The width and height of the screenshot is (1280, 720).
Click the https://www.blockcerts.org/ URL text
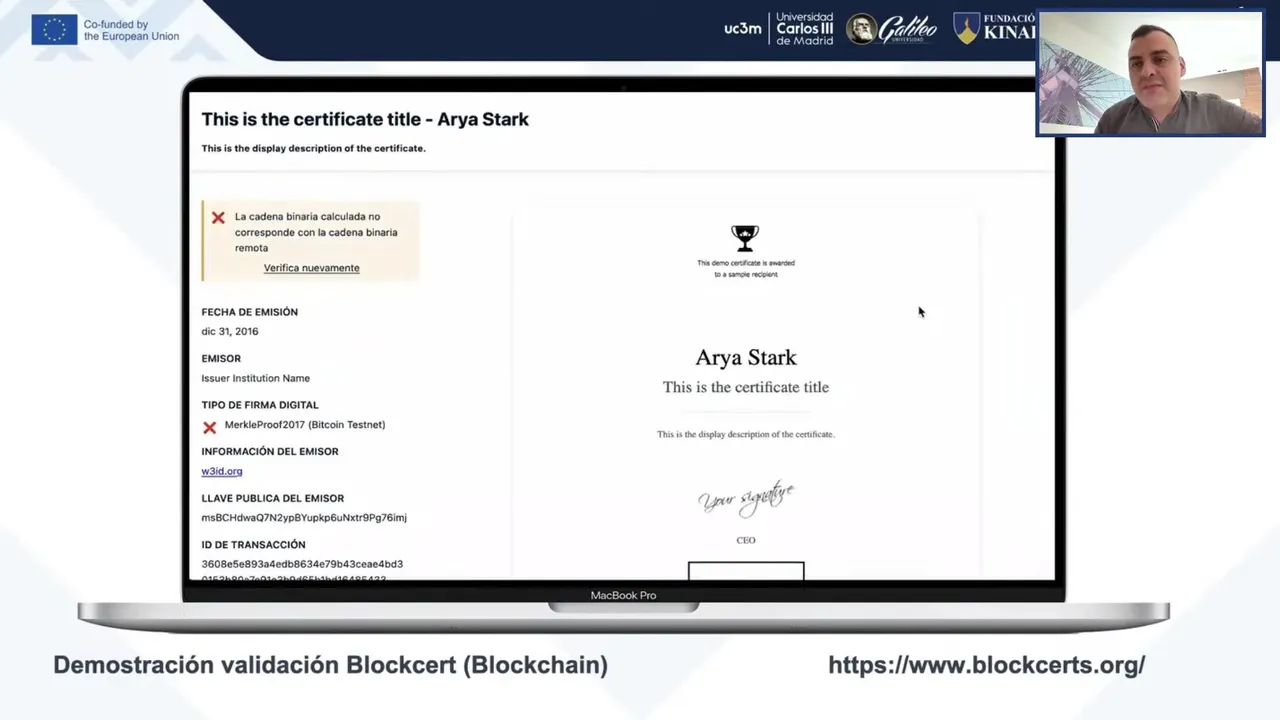click(986, 665)
